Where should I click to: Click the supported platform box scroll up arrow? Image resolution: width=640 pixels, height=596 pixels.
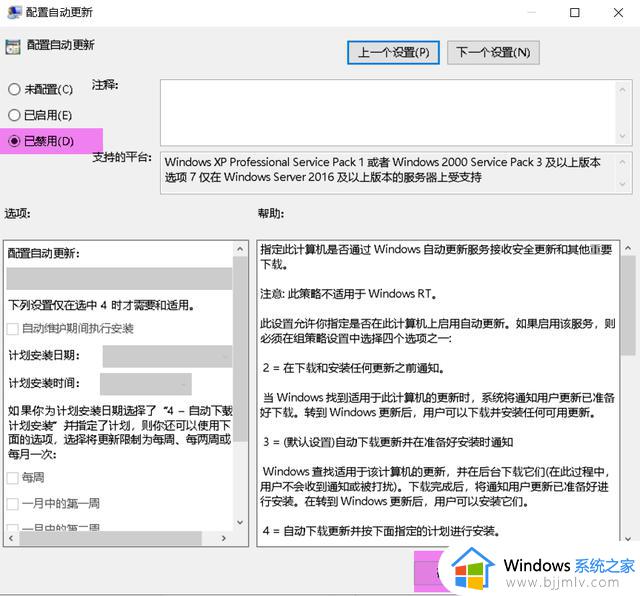(622, 162)
